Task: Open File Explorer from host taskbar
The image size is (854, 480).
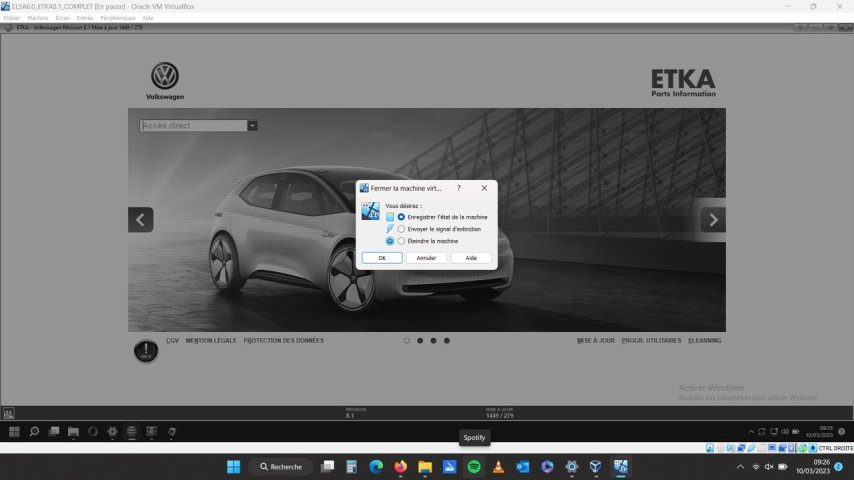Action: (x=425, y=467)
